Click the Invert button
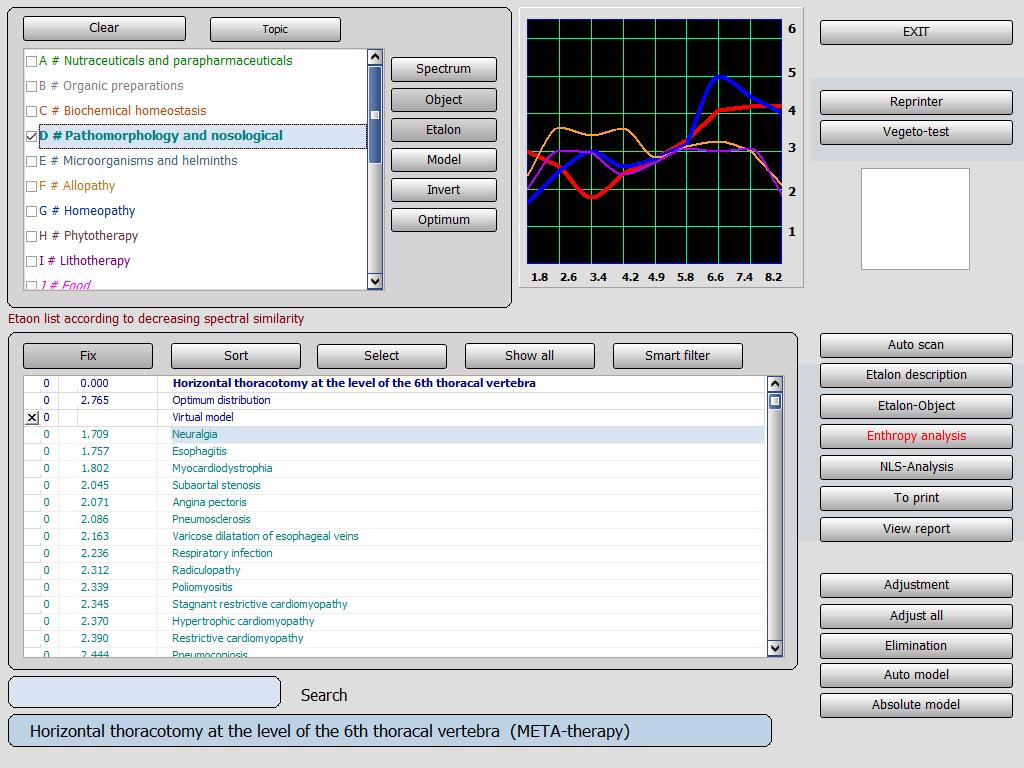 (x=443, y=190)
